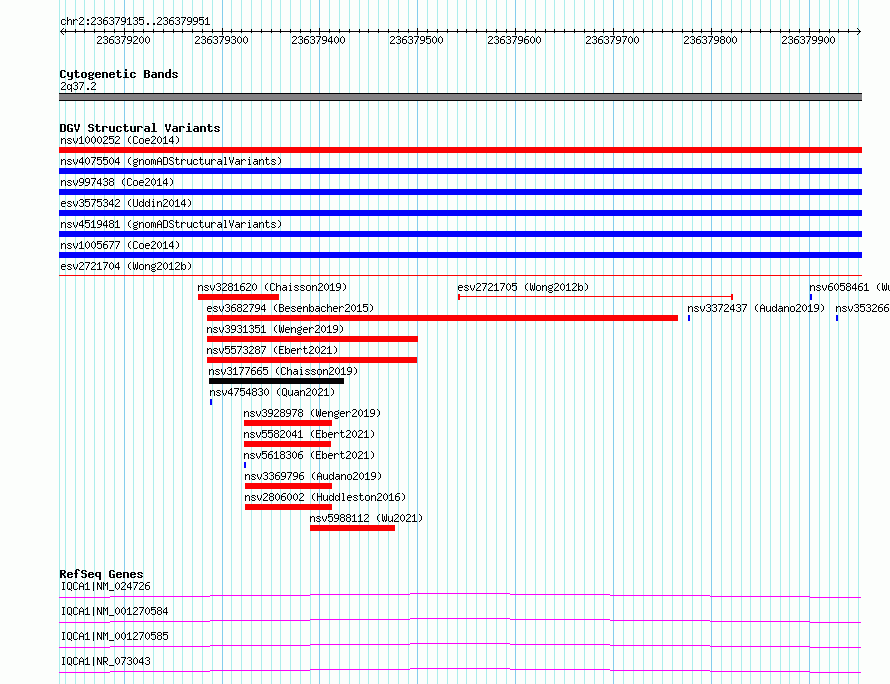Open nsv4519481 gnomADStructuralVariants label
890x684 pixels.
pos(171,224)
